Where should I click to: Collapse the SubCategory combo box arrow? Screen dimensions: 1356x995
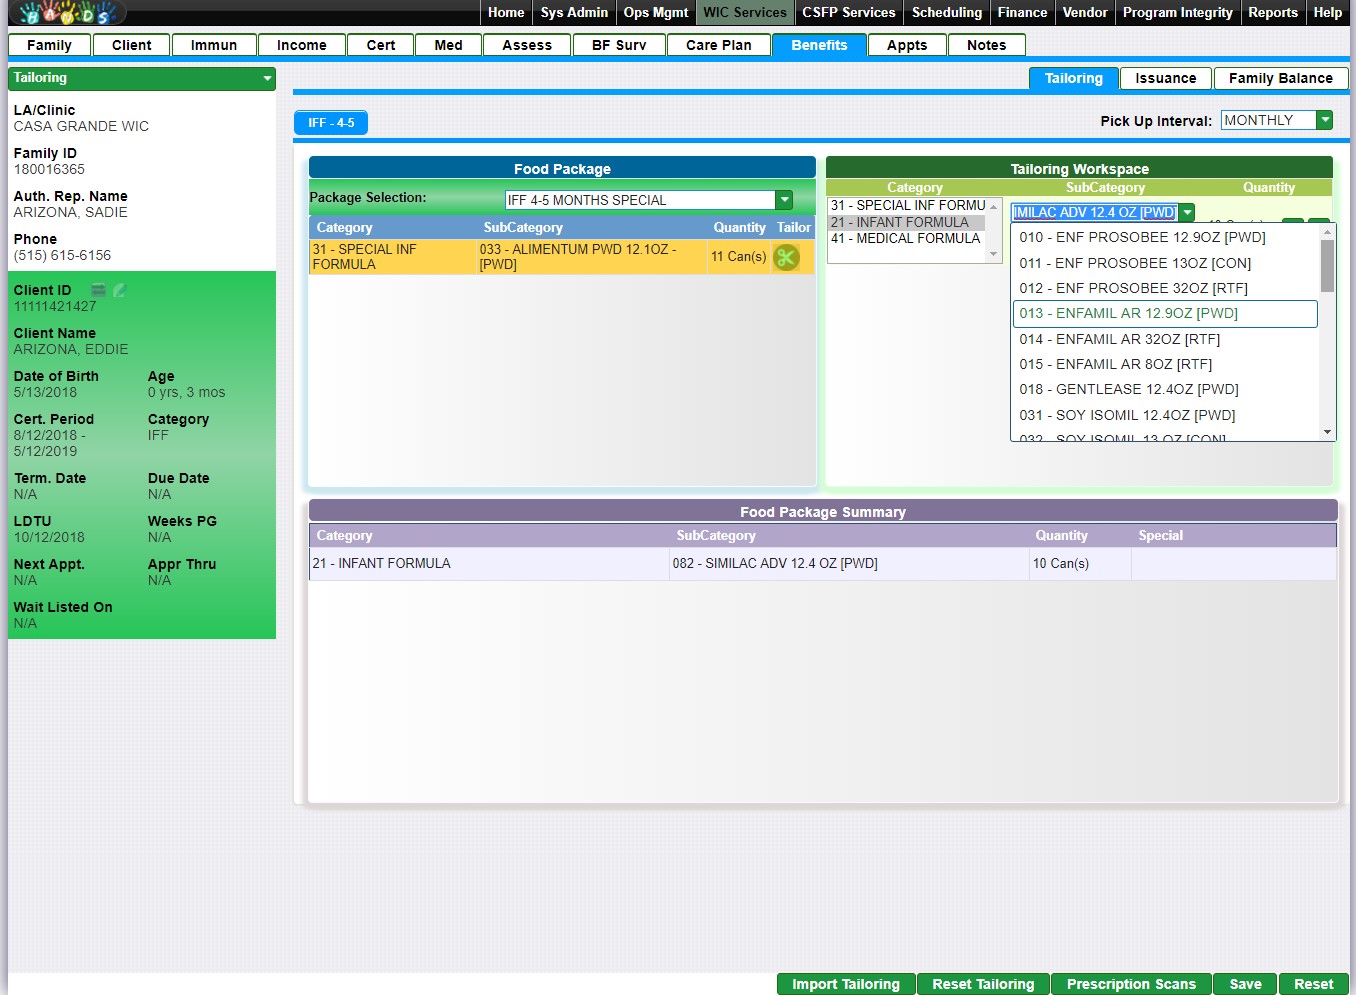[1187, 212]
